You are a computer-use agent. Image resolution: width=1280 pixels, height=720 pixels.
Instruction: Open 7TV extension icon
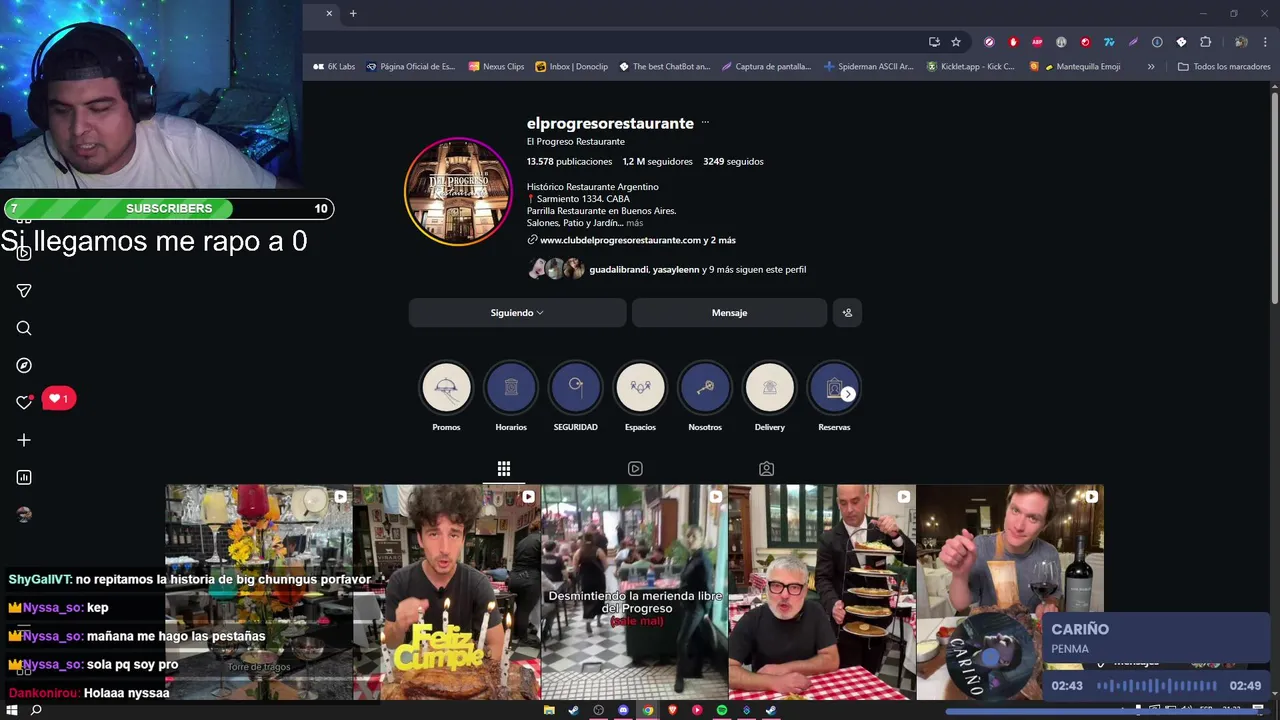[x=1109, y=42]
